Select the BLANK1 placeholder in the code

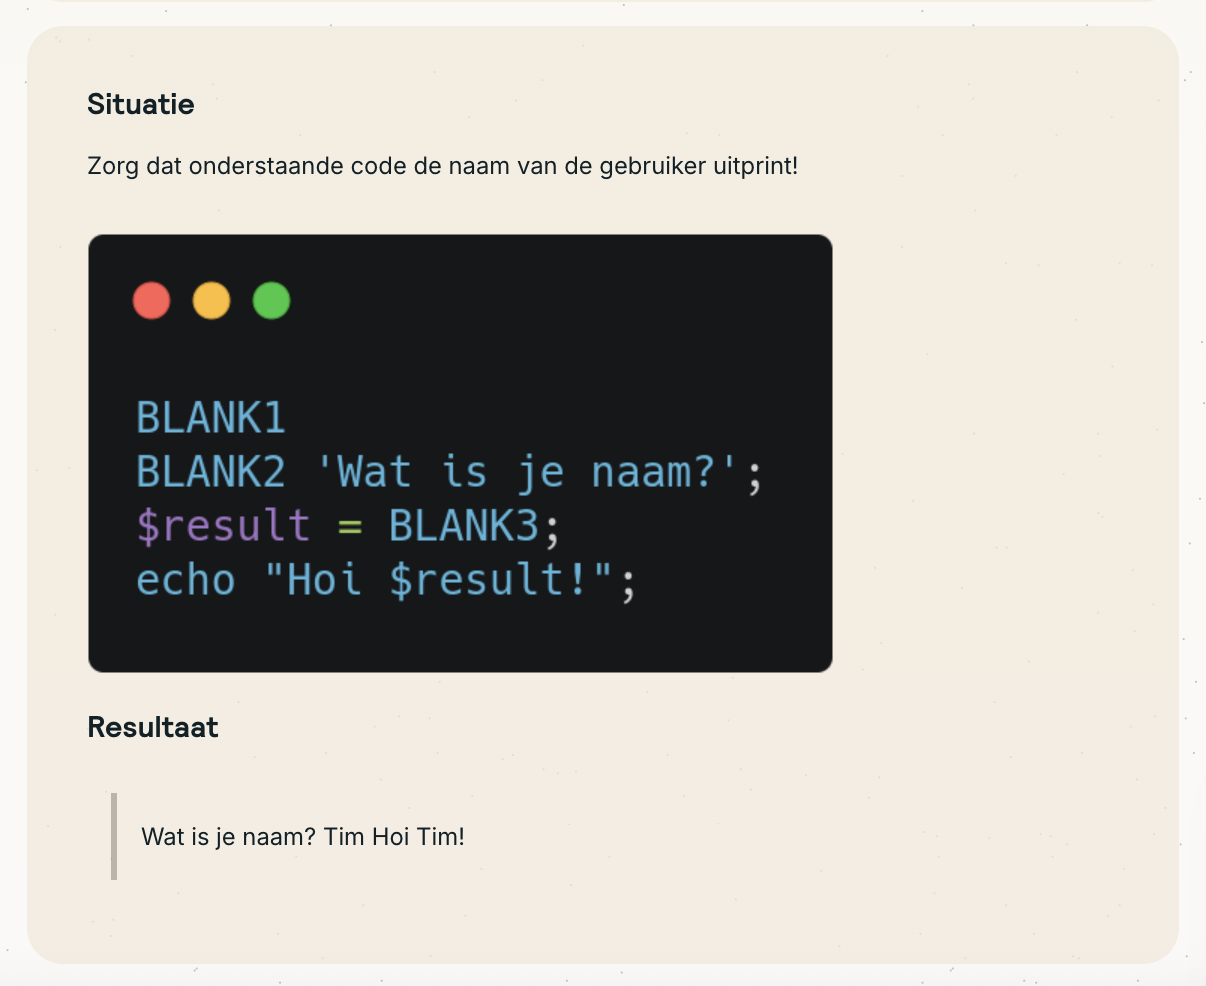pyautogui.click(x=211, y=418)
